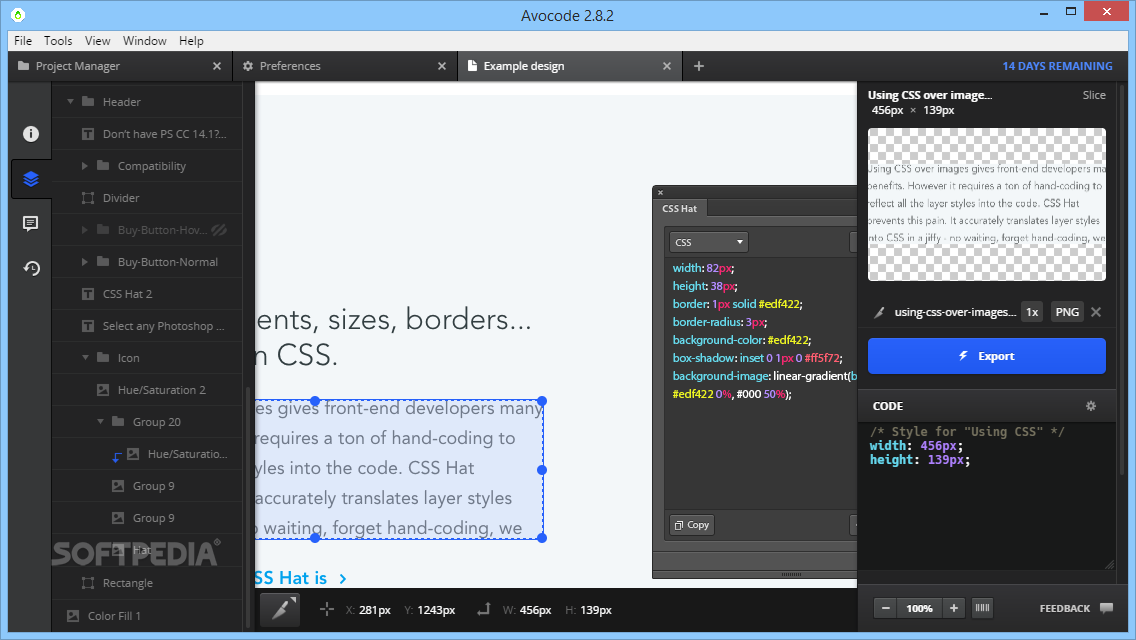The height and width of the screenshot is (640, 1136).
Task: Click the Color Fill 1 layer icon
Action: (x=72, y=615)
